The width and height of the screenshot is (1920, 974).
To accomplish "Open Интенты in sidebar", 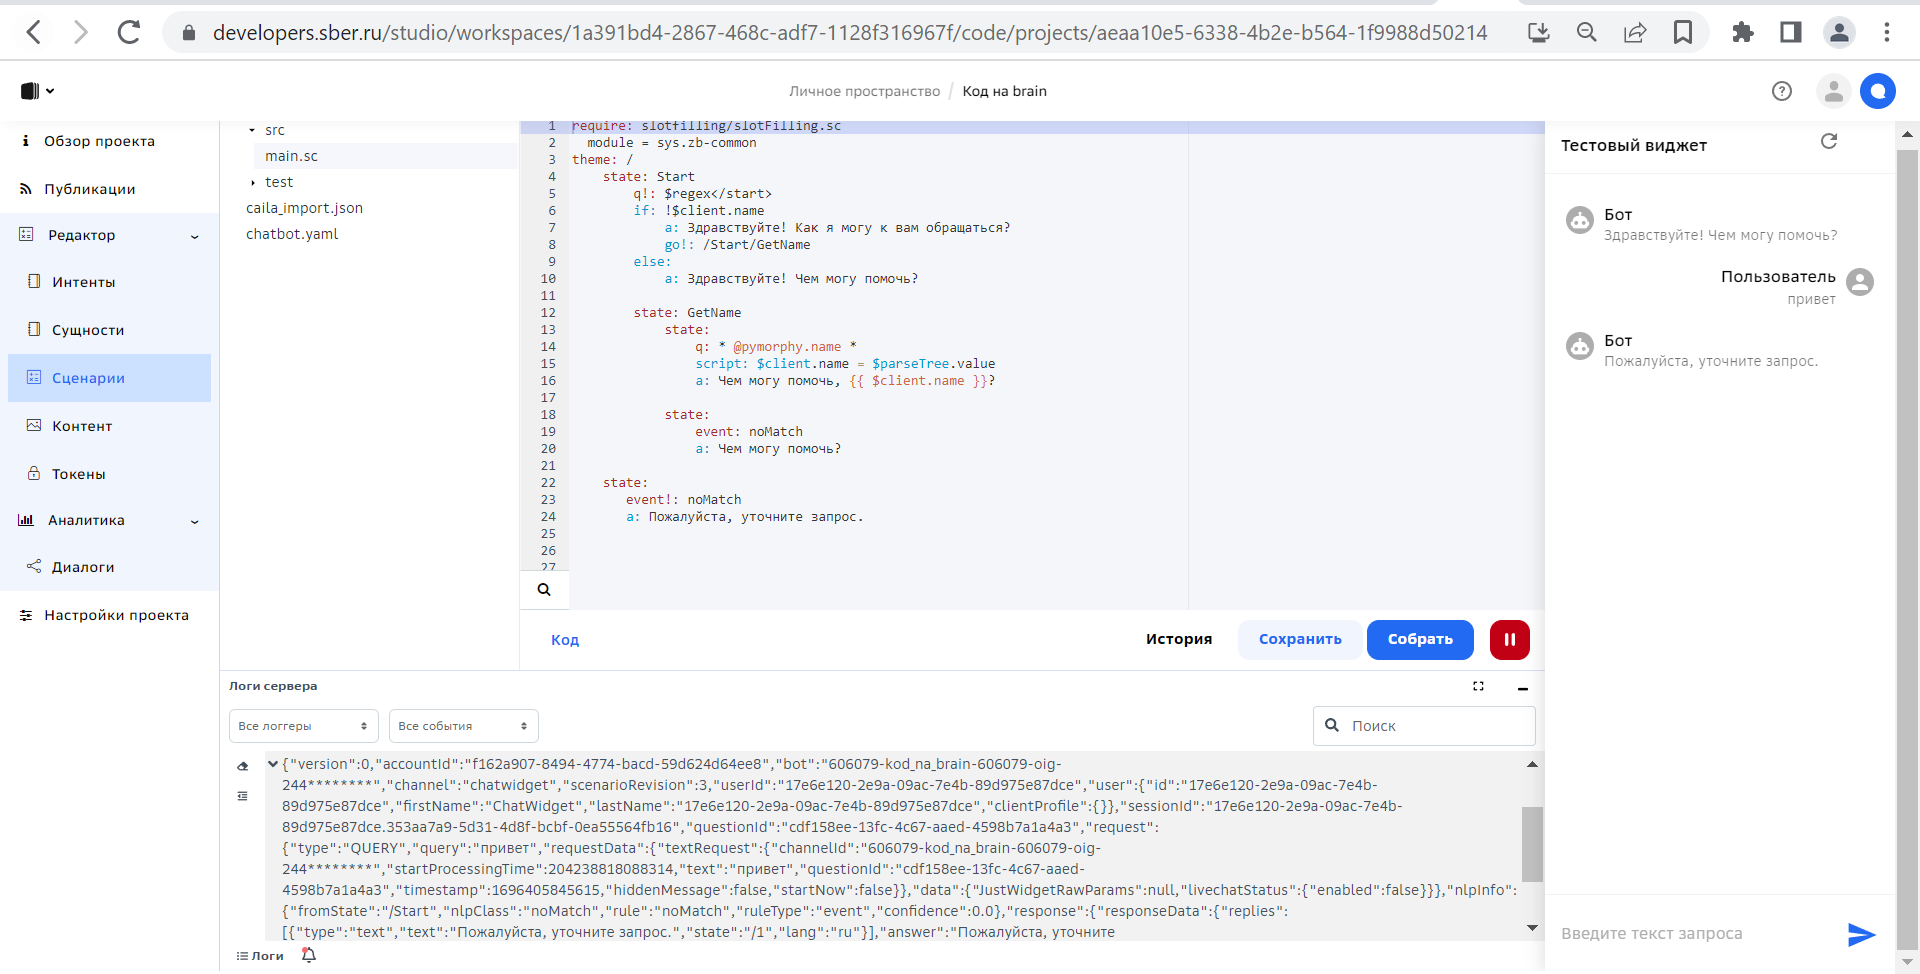I will [x=83, y=282].
